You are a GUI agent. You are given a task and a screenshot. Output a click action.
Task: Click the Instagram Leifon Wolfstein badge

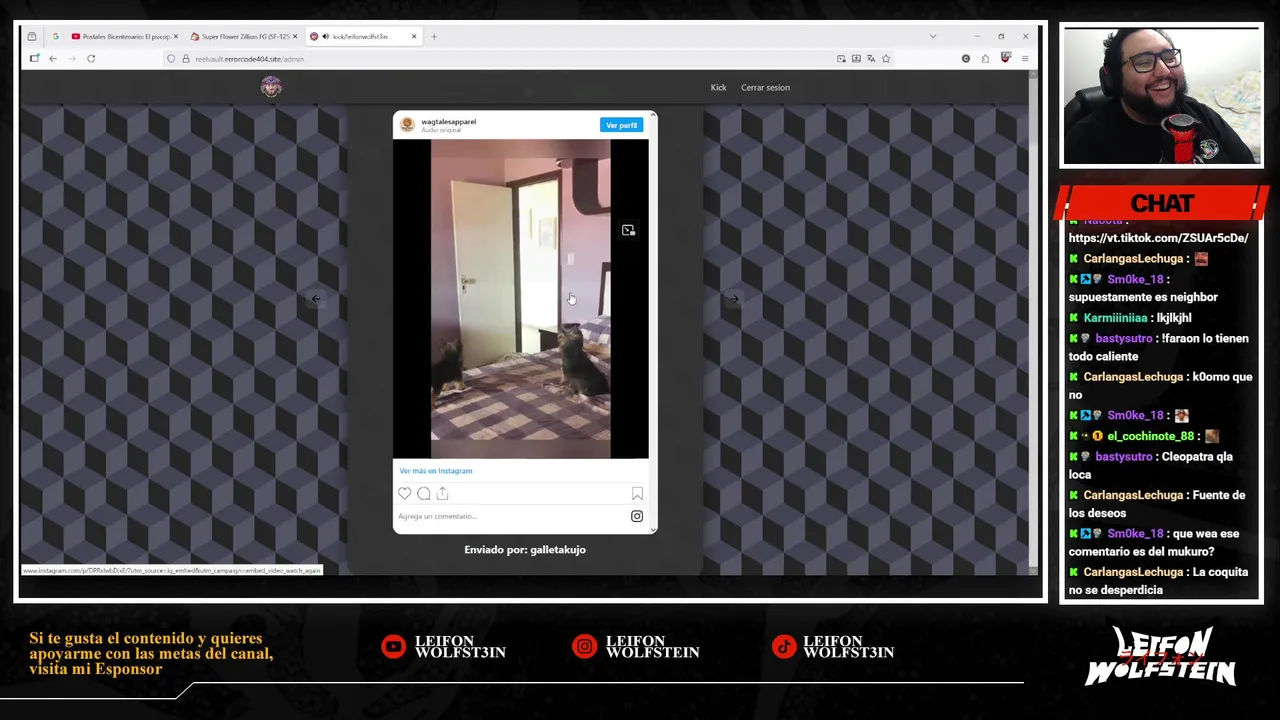(636, 647)
